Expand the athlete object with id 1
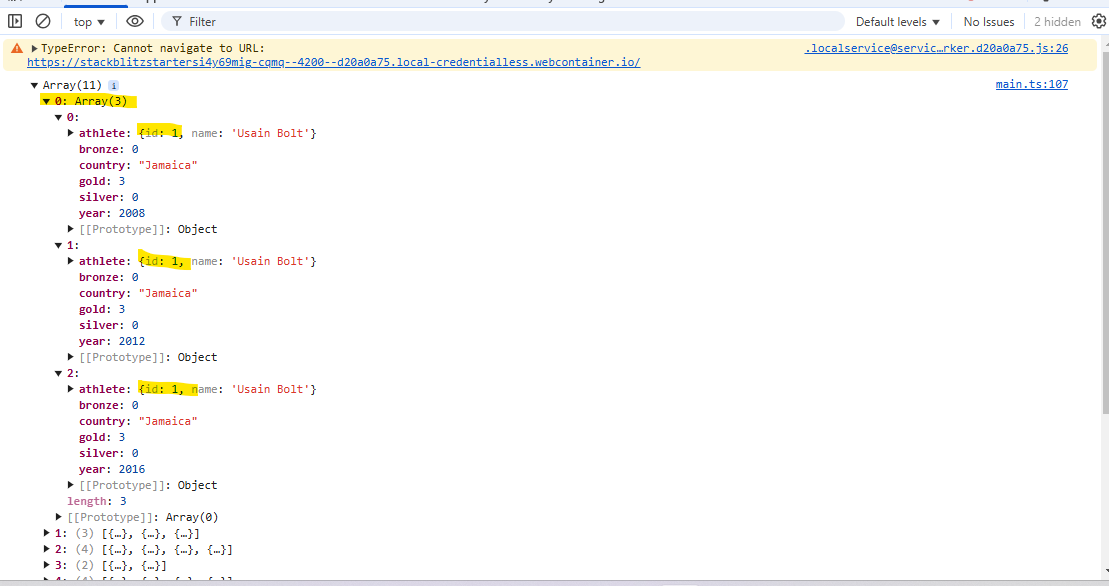This screenshot has width=1109, height=586. (70, 132)
